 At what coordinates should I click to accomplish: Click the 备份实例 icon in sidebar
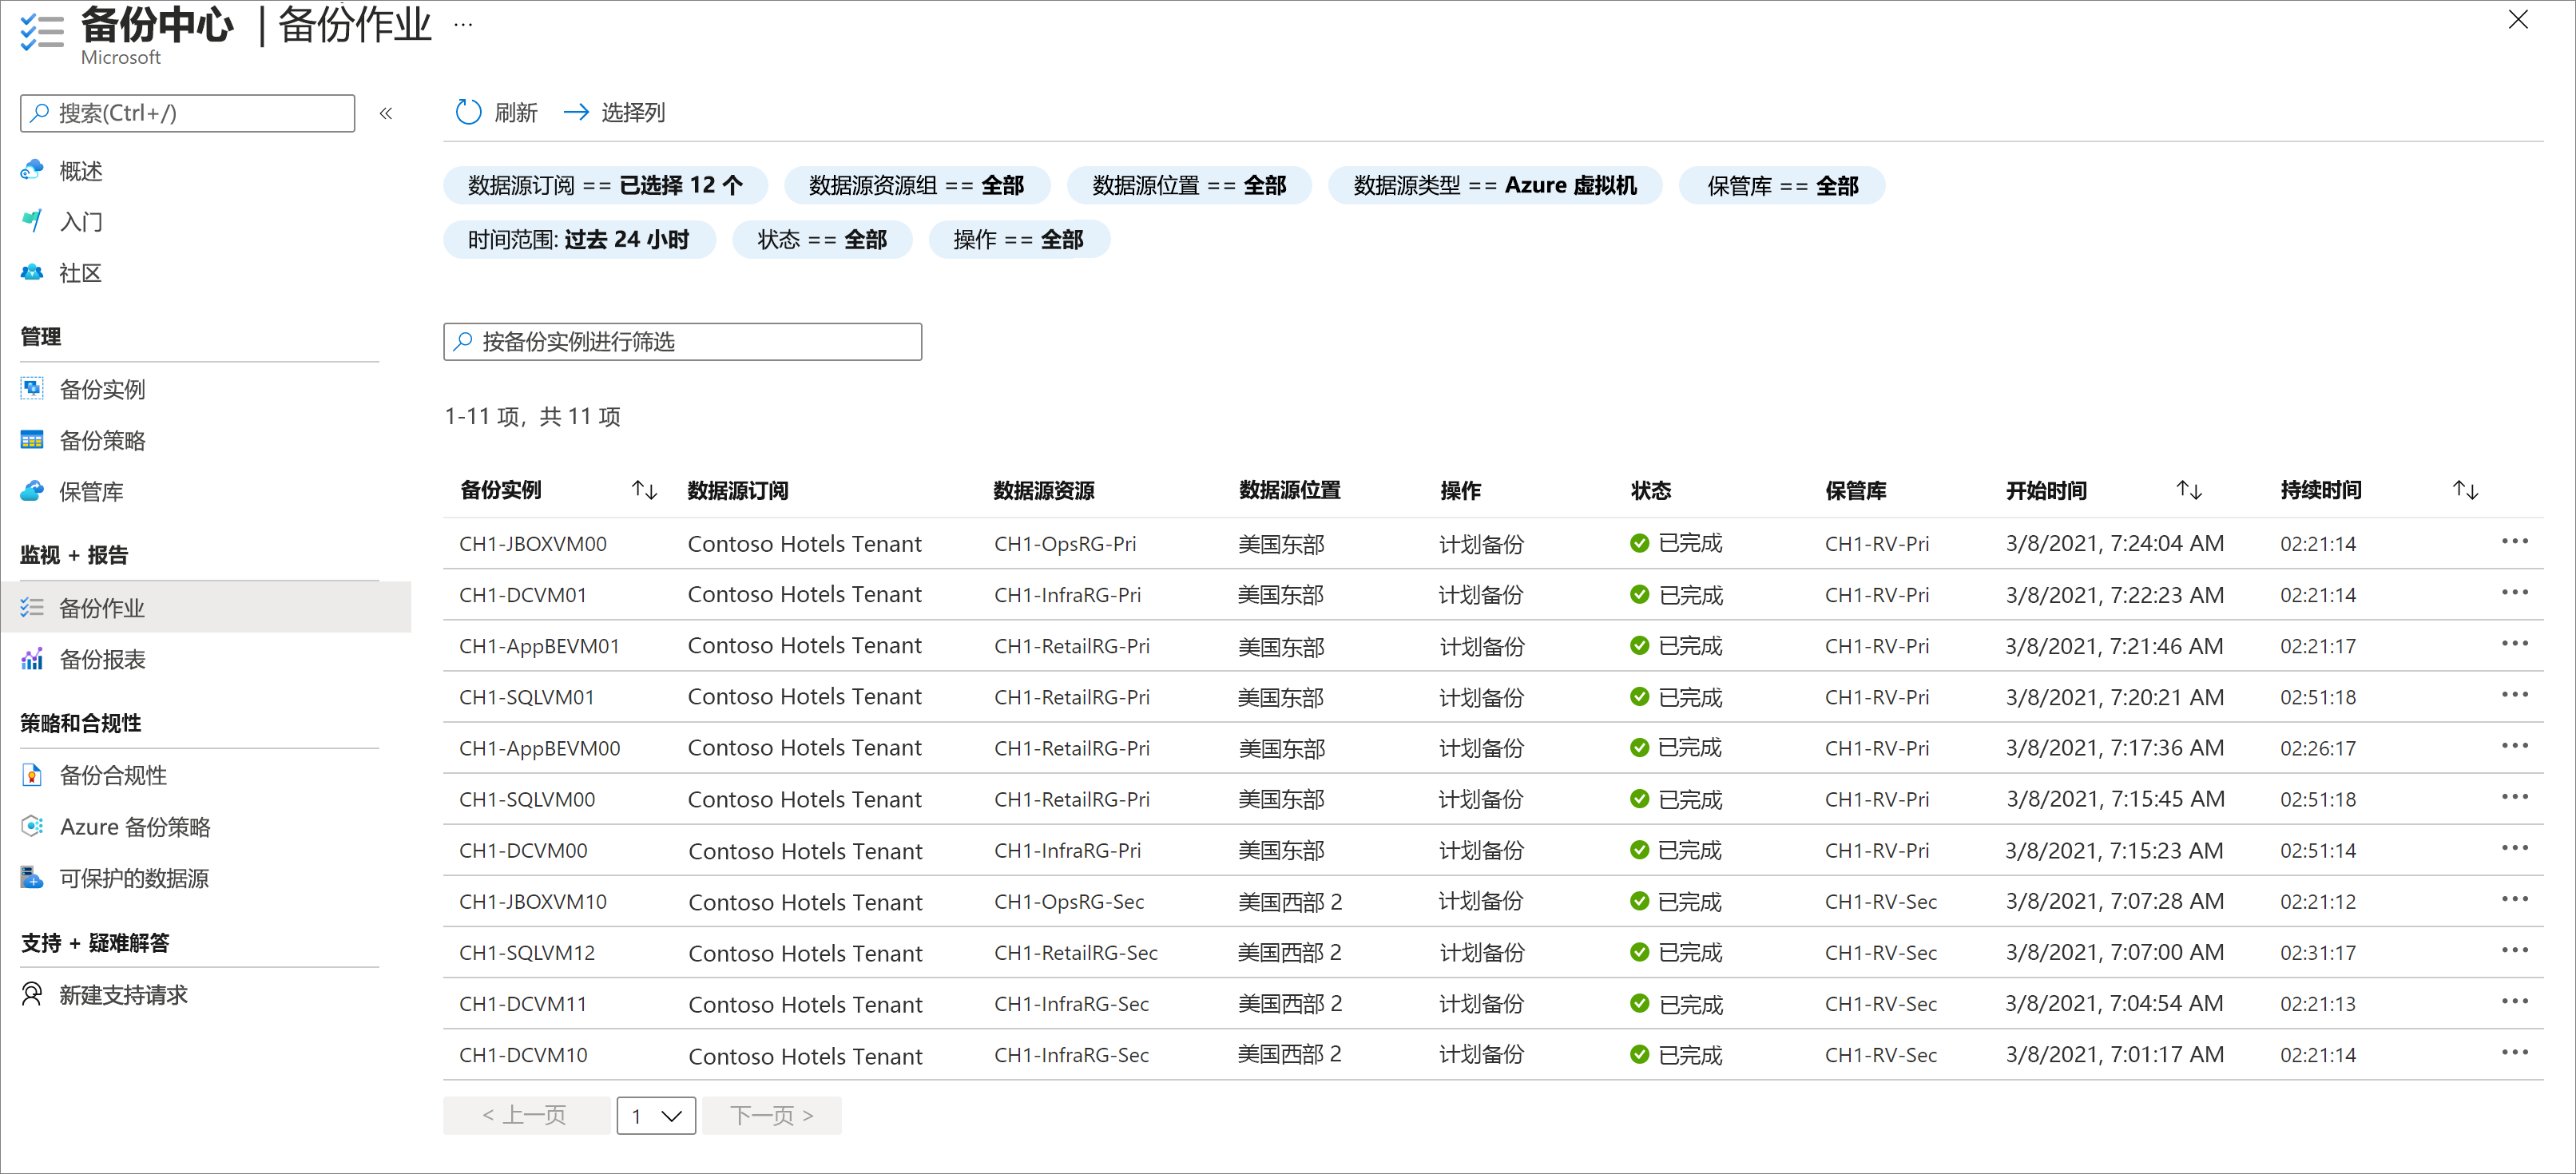(x=32, y=388)
